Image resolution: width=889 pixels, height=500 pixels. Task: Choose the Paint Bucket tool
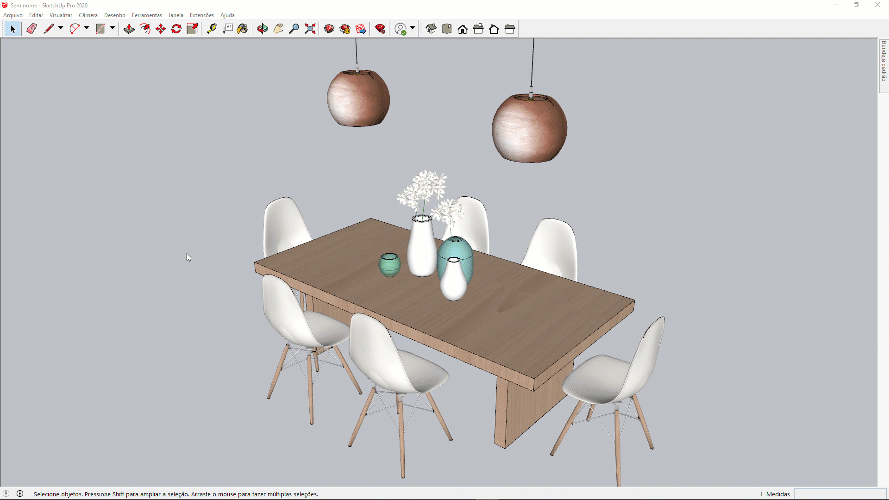243,29
